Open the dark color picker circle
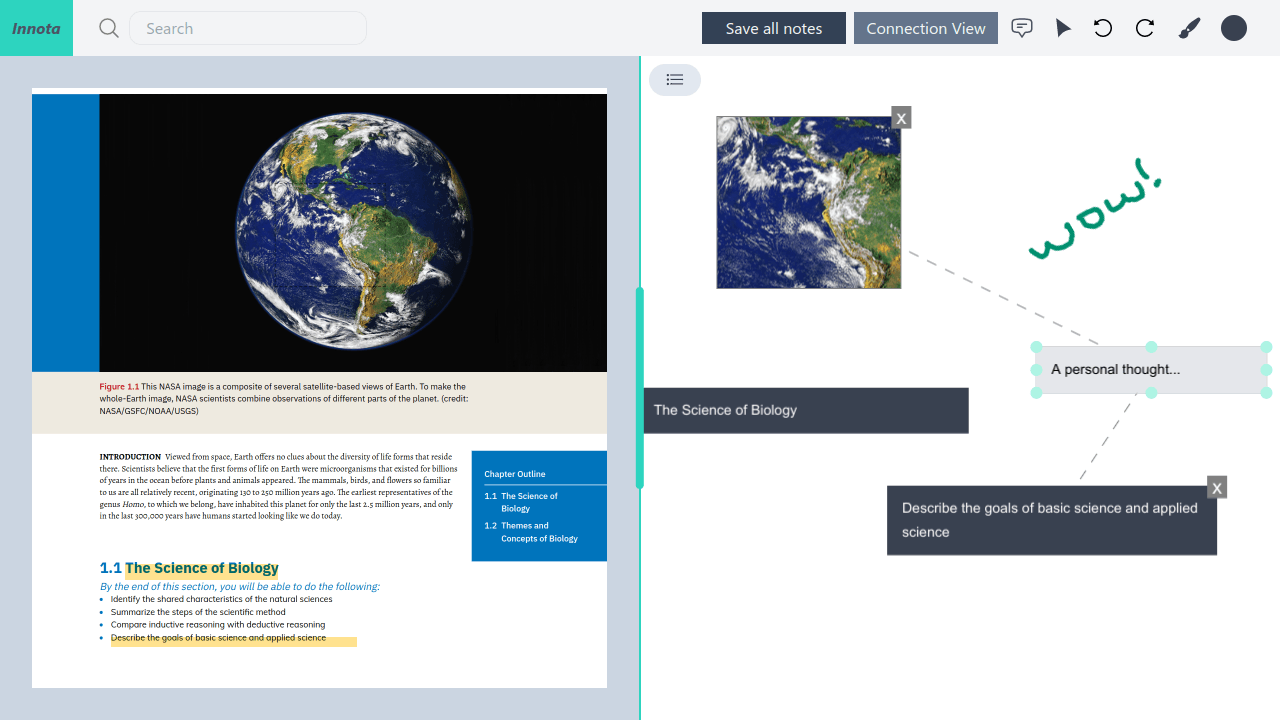Viewport: 1280px width, 720px height. tap(1233, 28)
